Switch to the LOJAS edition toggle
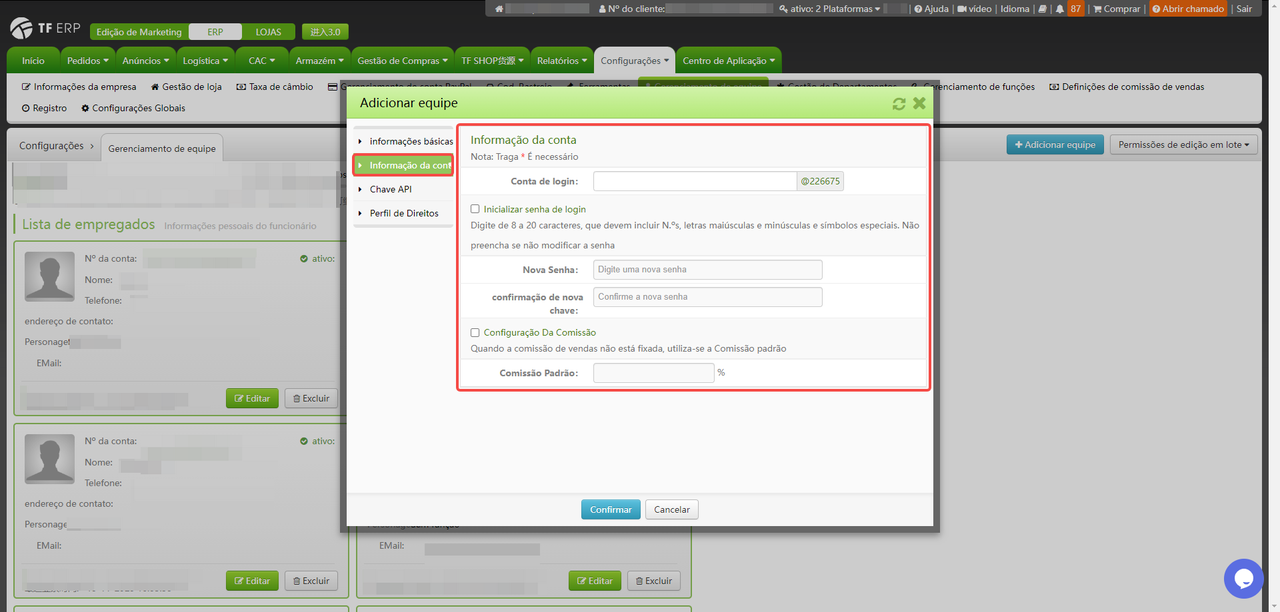This screenshot has height=612, width=1280. 268,32
